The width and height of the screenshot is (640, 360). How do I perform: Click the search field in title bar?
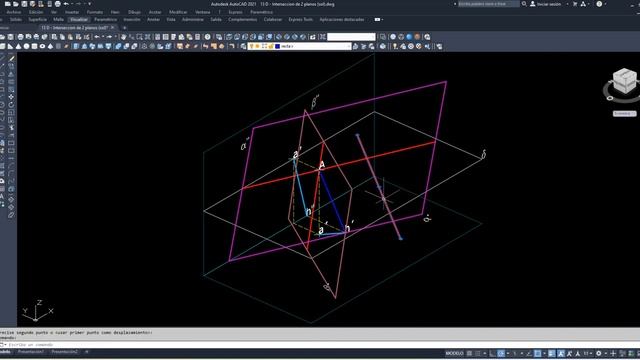(489, 4)
